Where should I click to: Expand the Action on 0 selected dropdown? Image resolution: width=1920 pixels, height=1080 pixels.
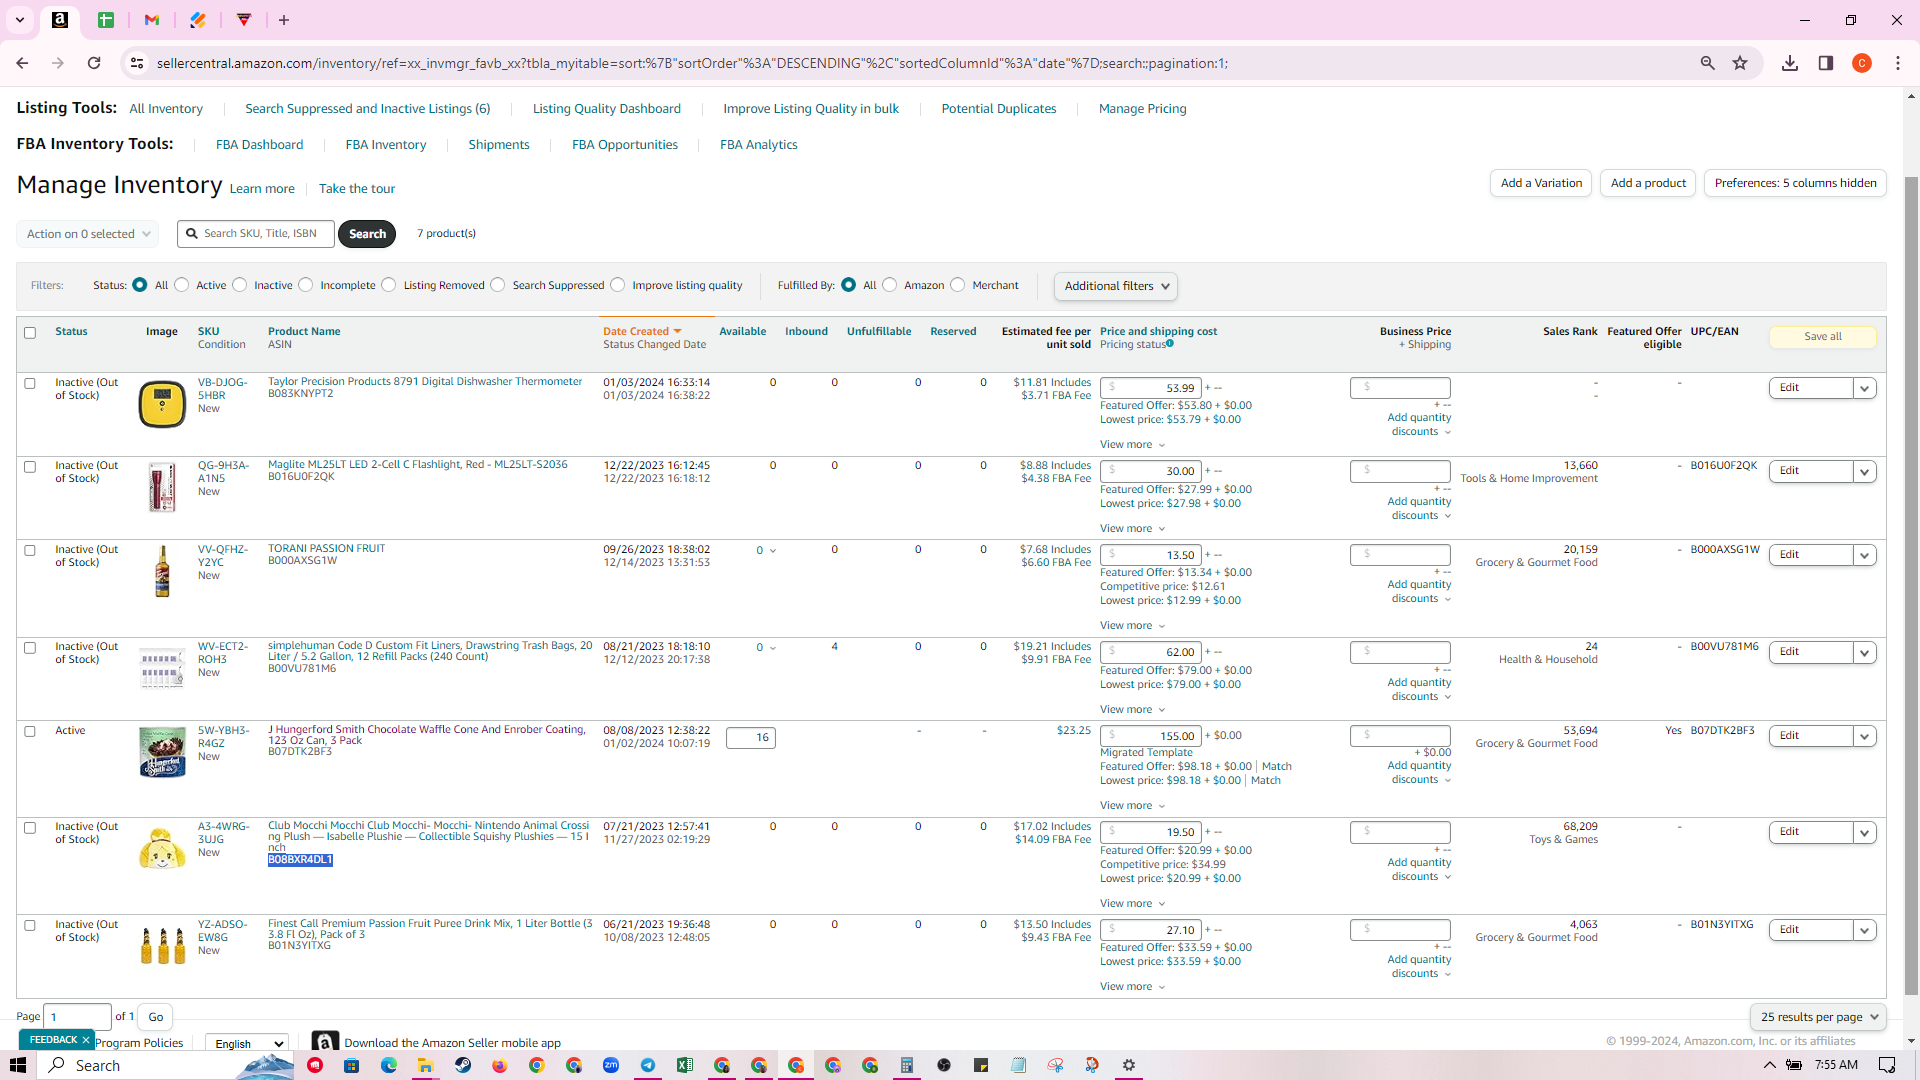pos(88,234)
